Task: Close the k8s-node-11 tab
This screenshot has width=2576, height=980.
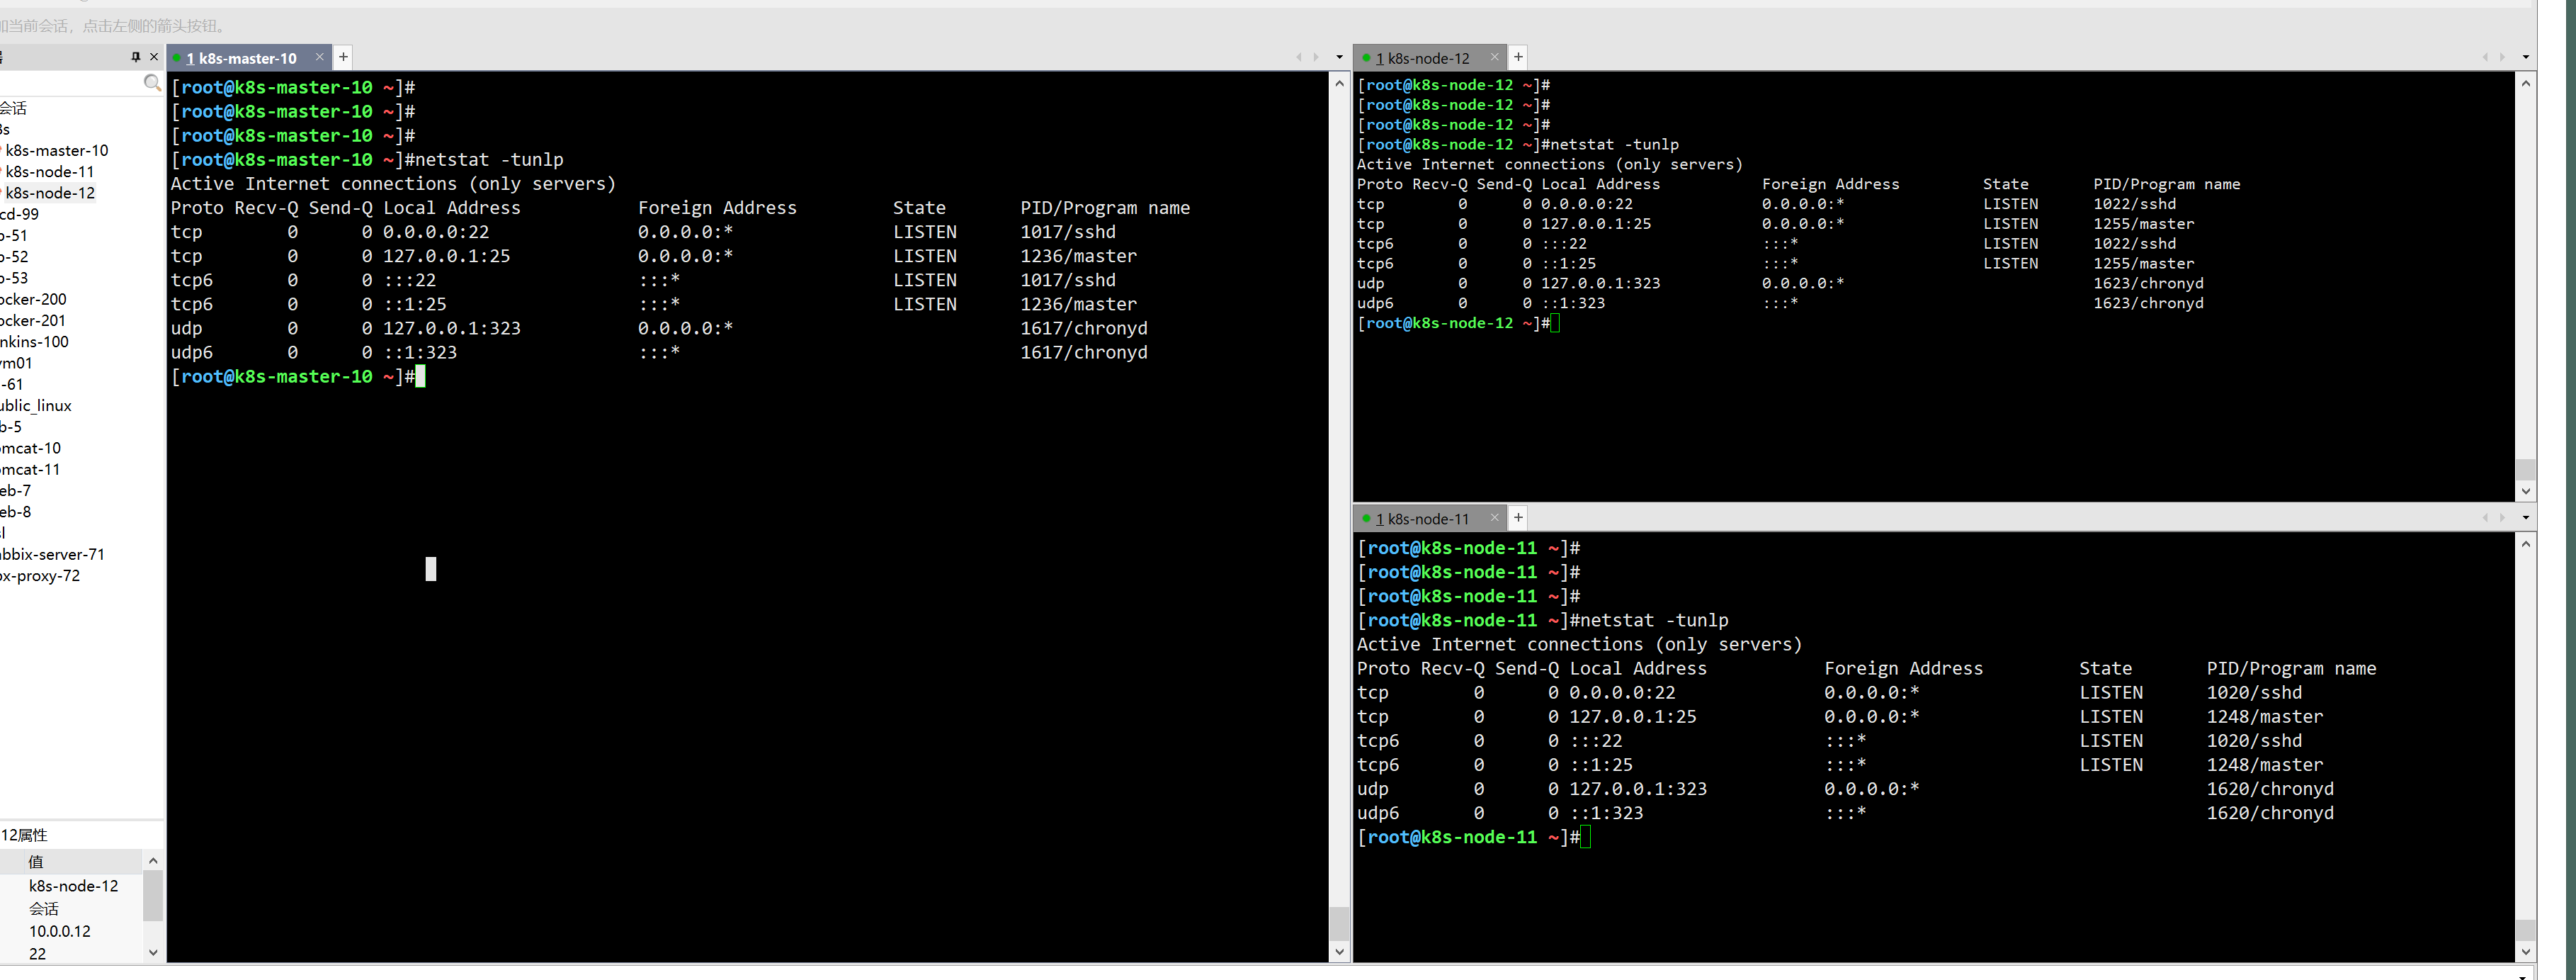Action: (x=1495, y=517)
